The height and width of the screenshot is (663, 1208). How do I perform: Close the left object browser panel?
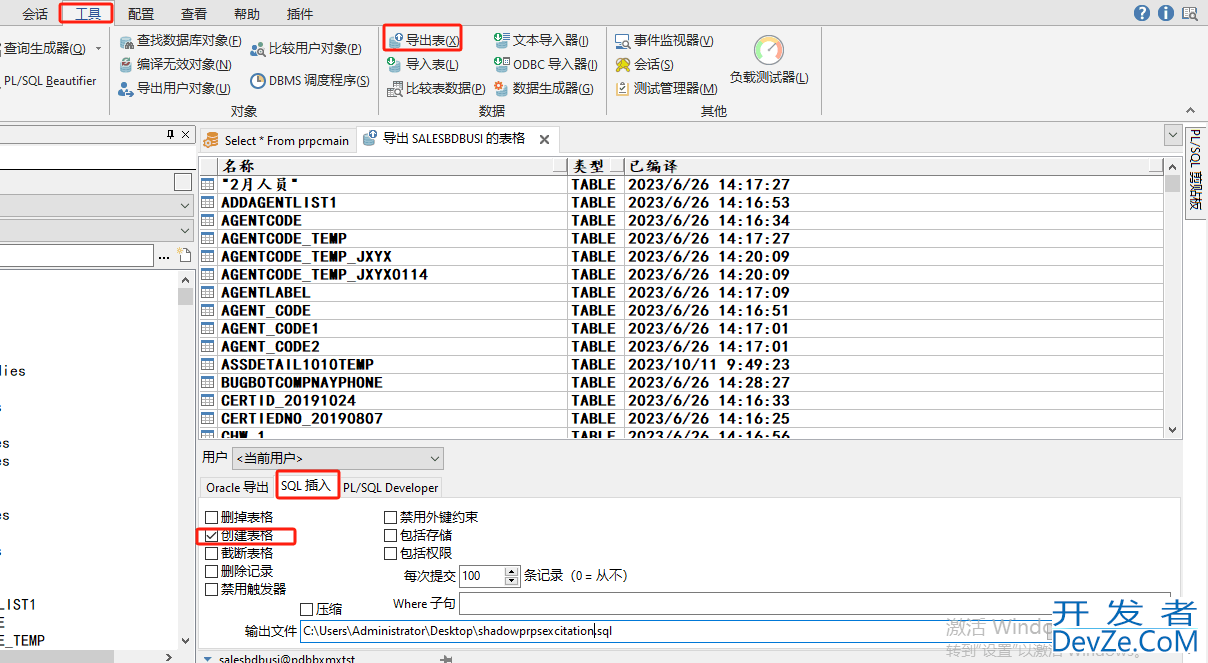coord(186,134)
